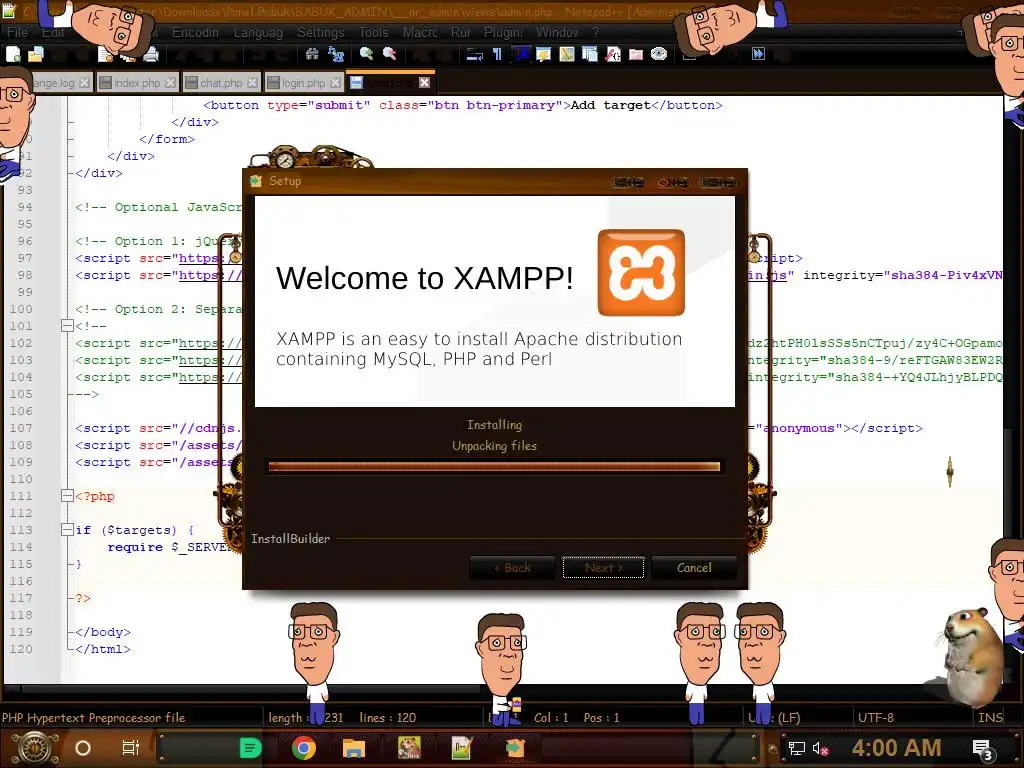The height and width of the screenshot is (768, 1024).
Task: Toggle the Word wrap toolbar icon
Action: click(475, 54)
